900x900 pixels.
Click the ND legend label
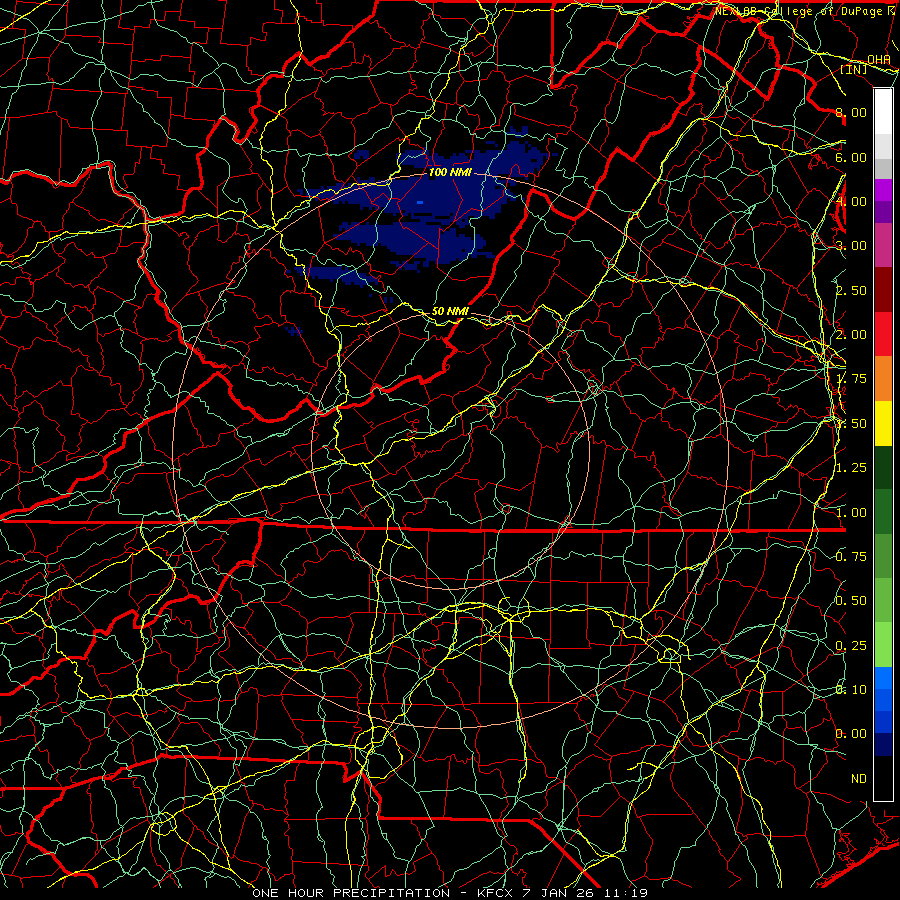(859, 779)
